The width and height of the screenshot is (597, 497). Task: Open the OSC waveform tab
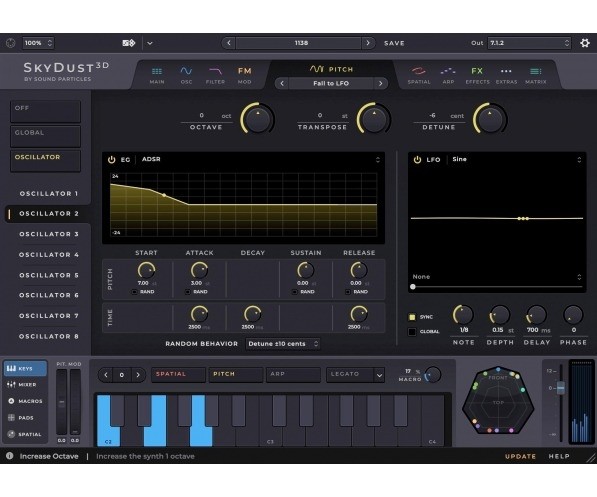click(x=186, y=75)
